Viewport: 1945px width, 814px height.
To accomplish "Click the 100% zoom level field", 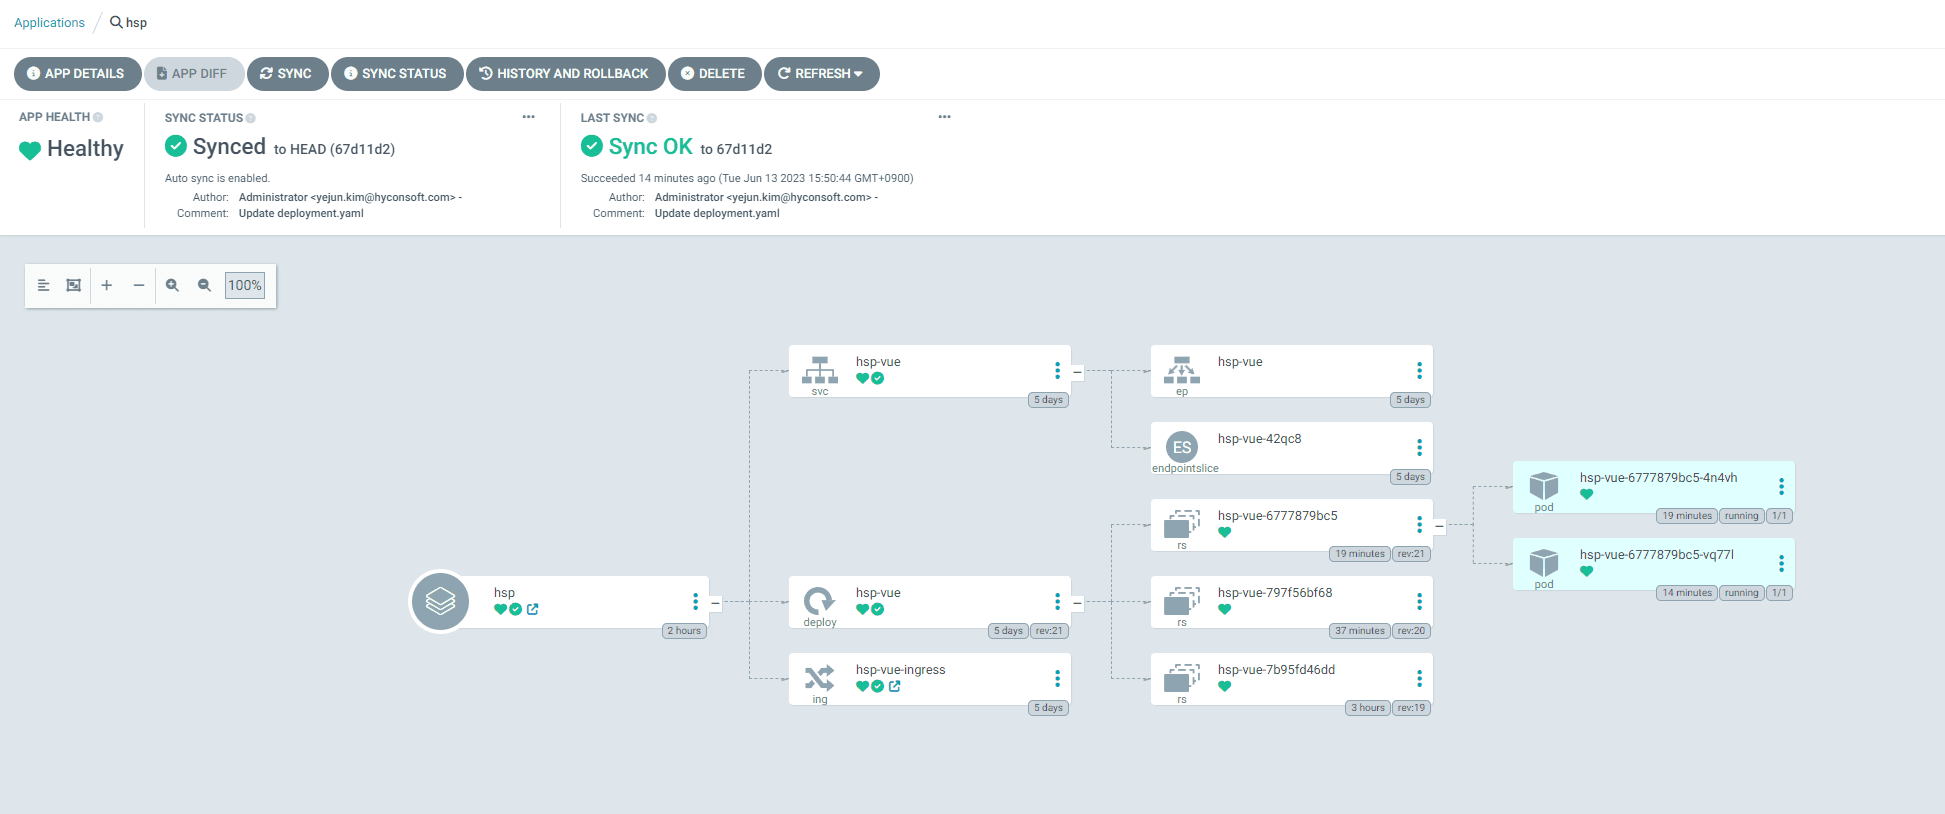I will pyautogui.click(x=245, y=285).
